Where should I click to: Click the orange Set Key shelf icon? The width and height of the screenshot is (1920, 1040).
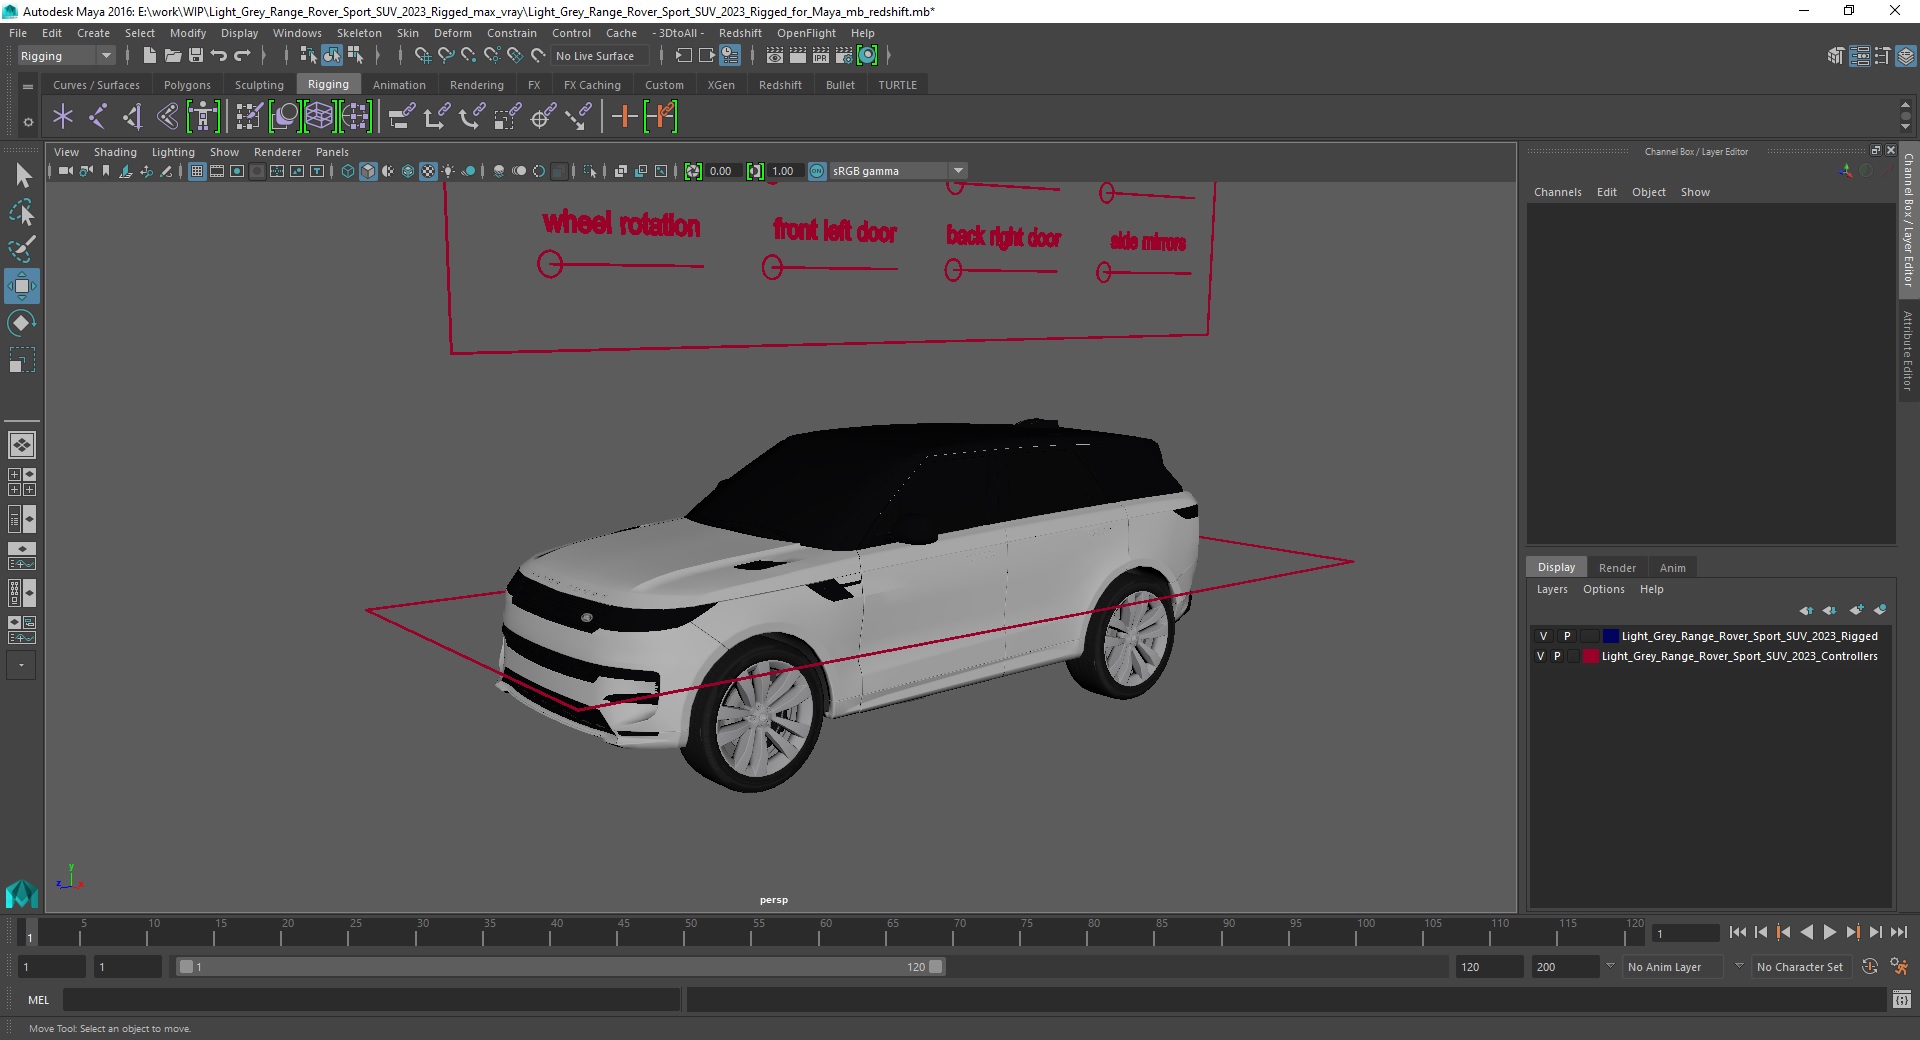click(x=625, y=117)
